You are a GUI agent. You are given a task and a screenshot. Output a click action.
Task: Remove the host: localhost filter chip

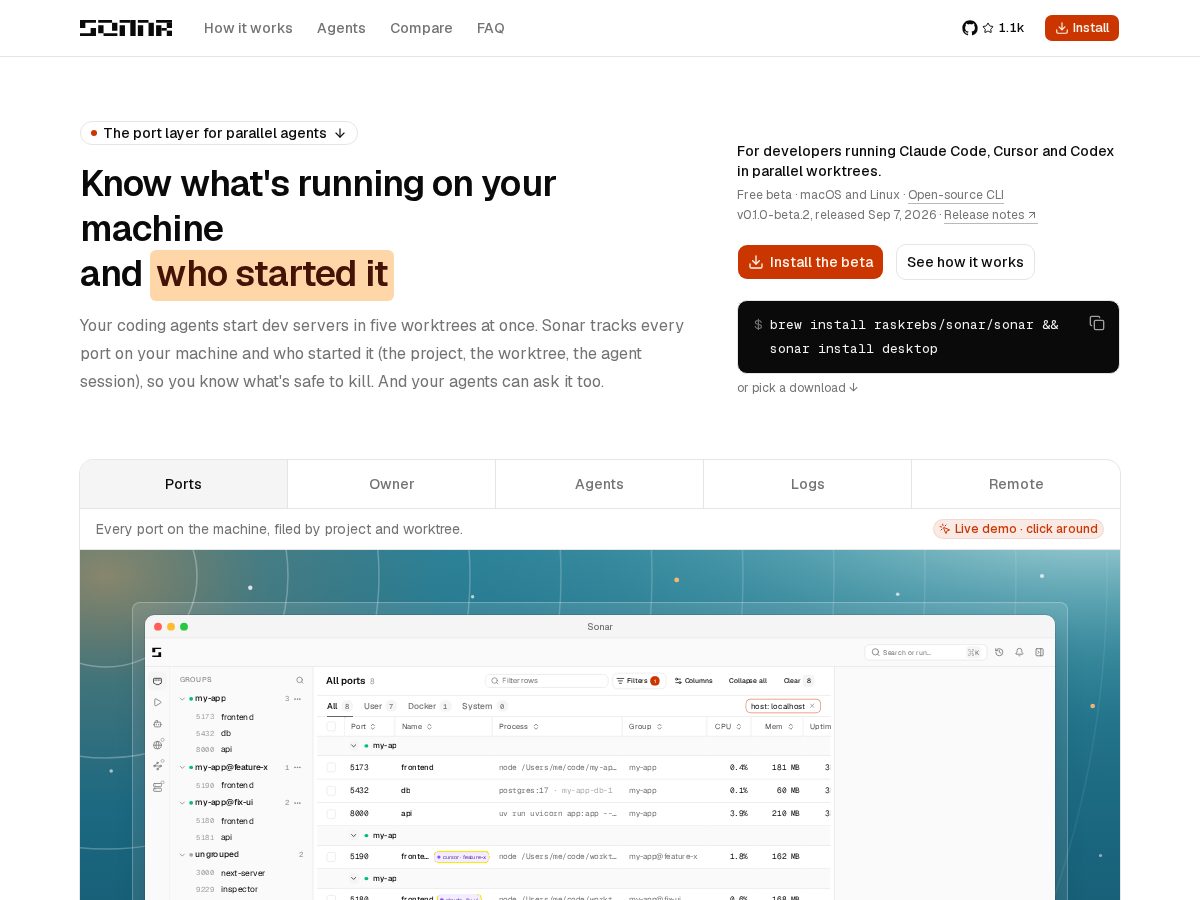812,706
